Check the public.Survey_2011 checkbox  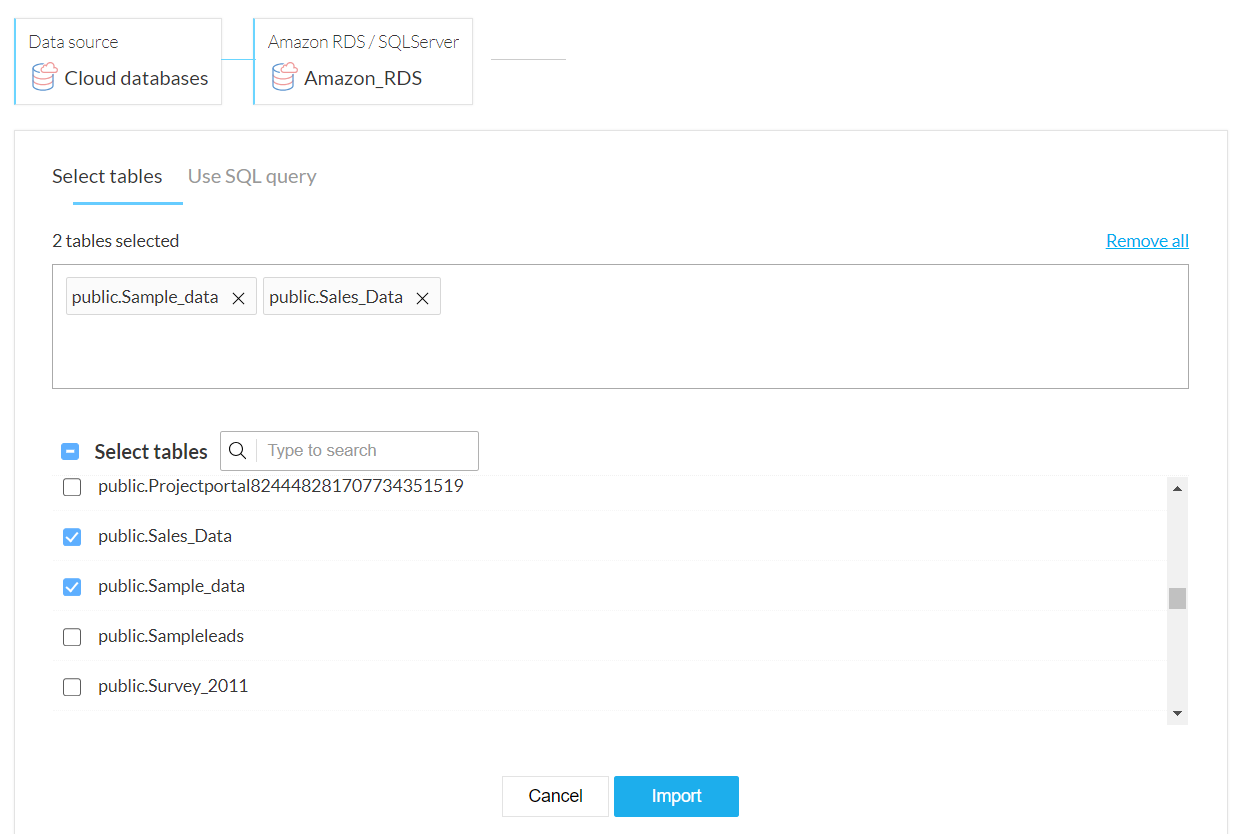(x=72, y=687)
